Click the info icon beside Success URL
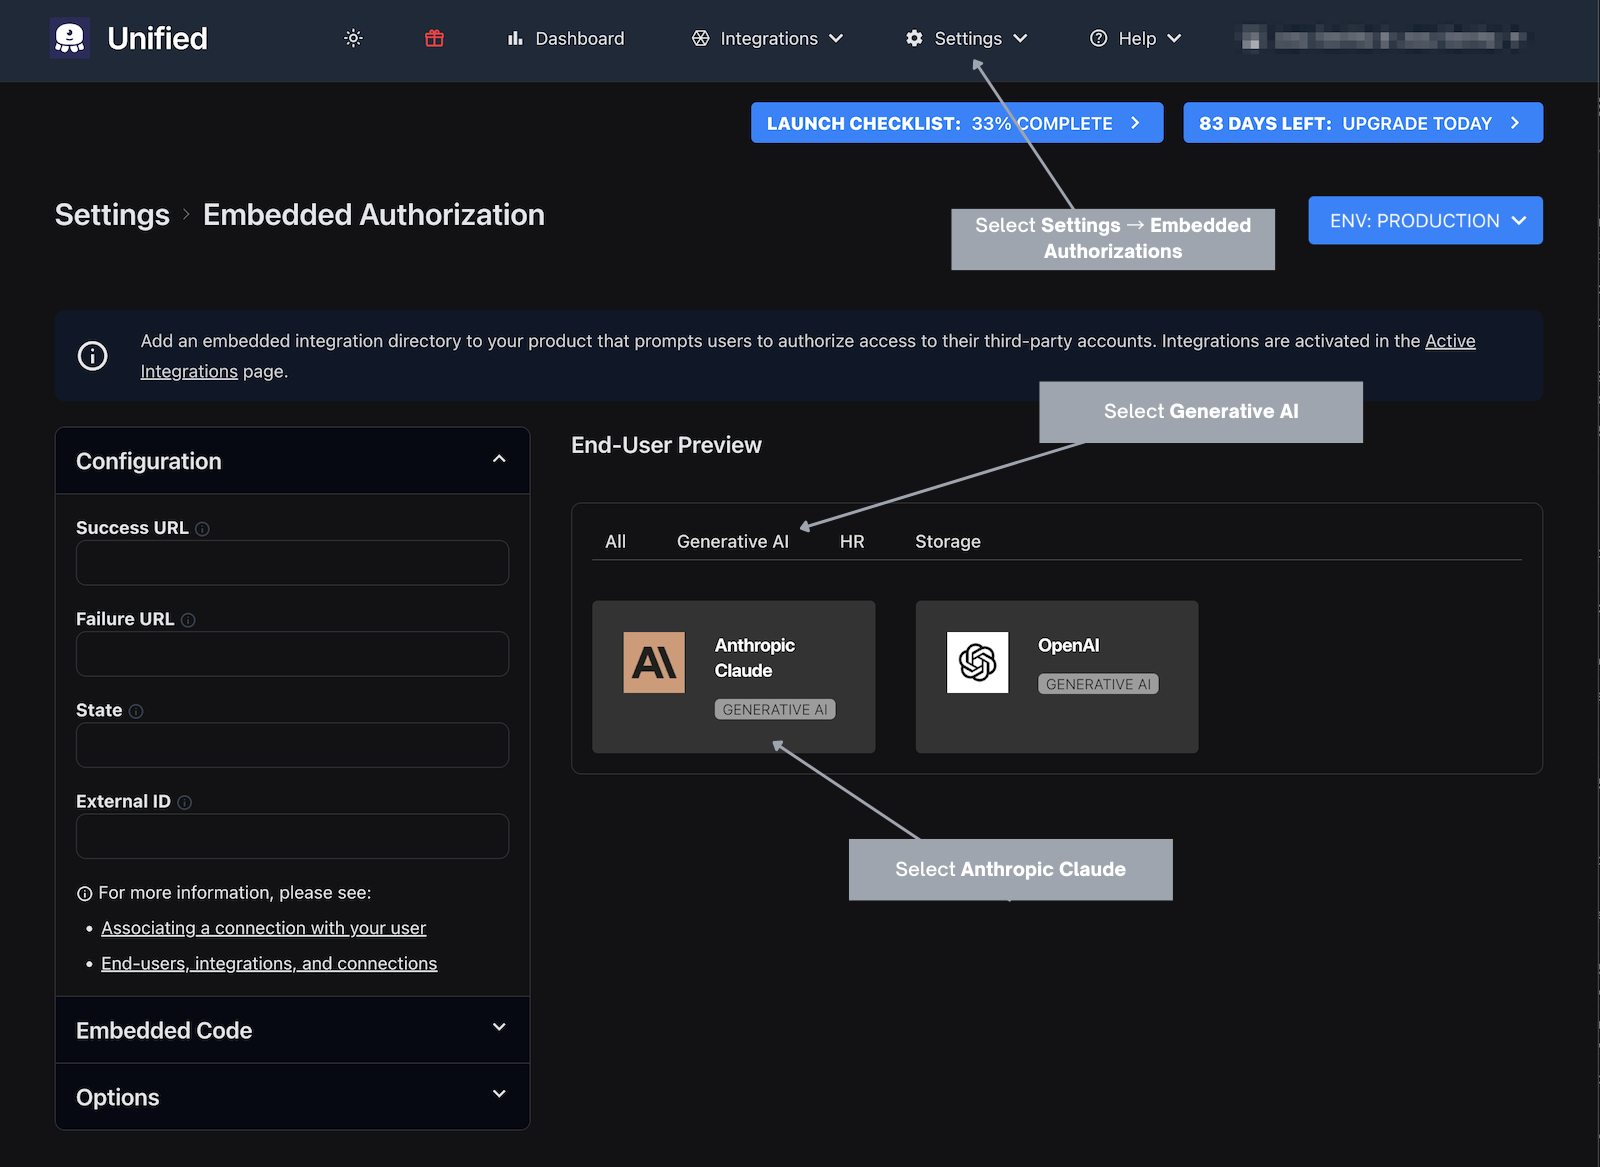Screen dimensions: 1600x1167 point(203,528)
